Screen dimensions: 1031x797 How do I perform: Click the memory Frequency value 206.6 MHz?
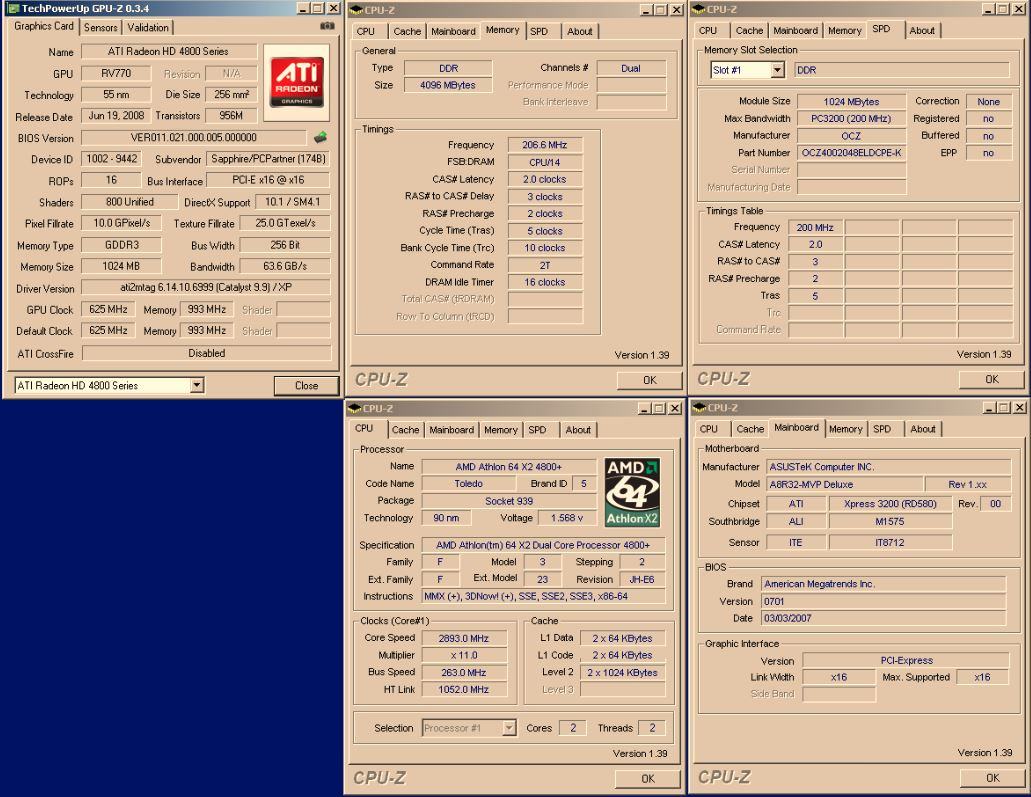544,145
